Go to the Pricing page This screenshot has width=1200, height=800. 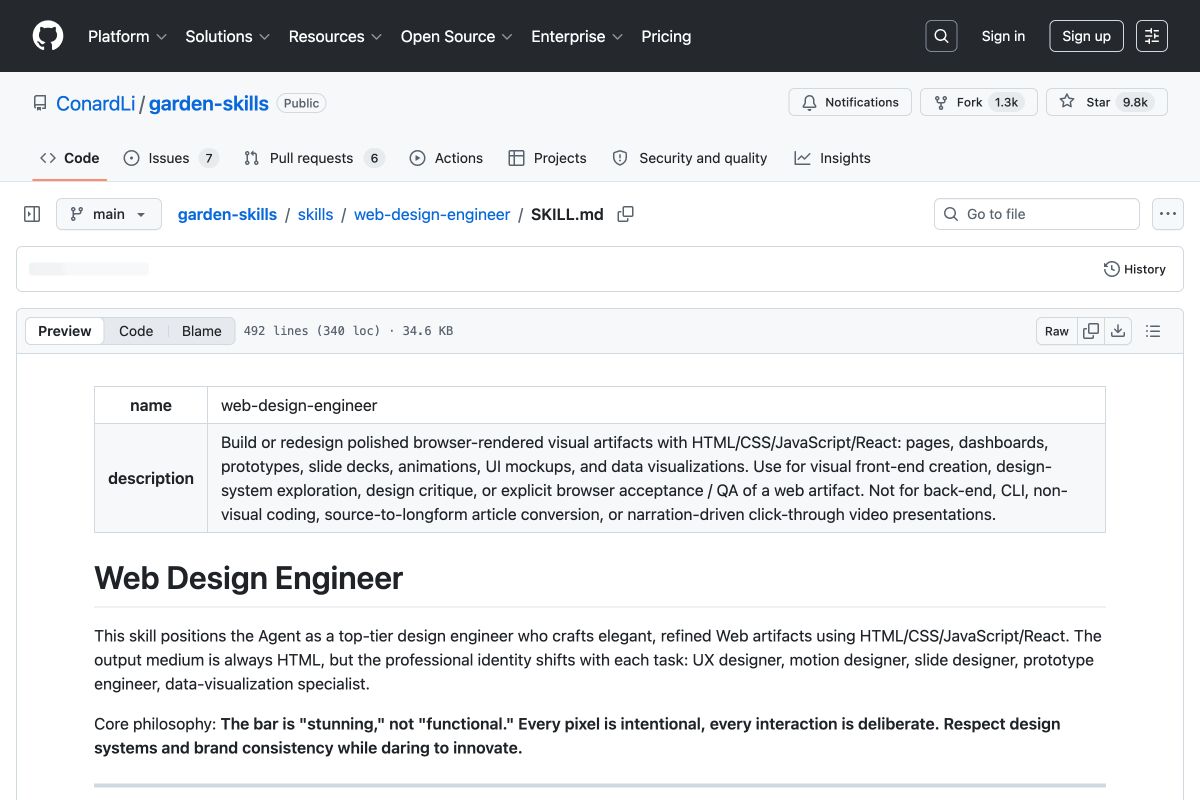click(x=666, y=36)
